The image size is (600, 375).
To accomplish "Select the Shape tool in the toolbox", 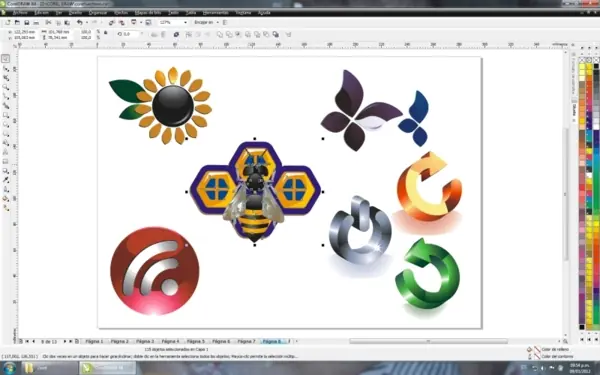I will click(x=5, y=68).
